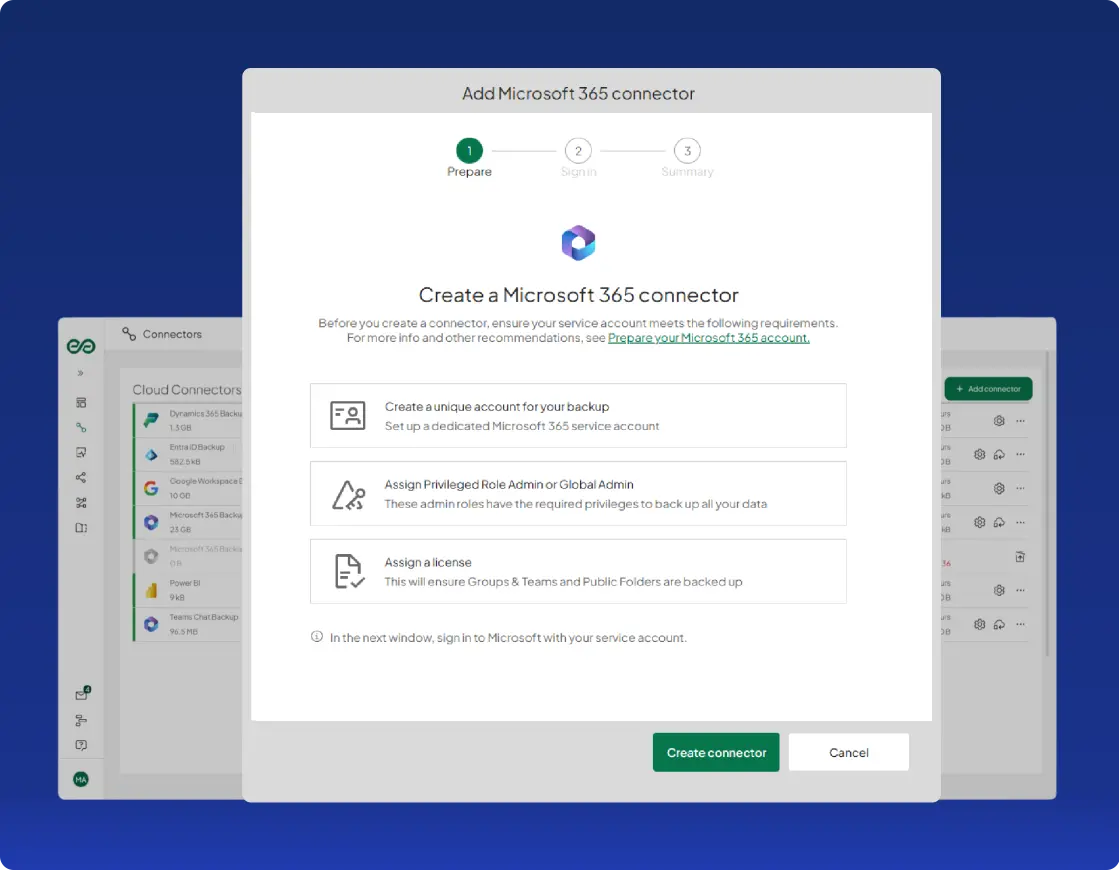Open more options for Microsoft 365 Backup 23 GB row
The height and width of the screenshot is (870, 1120).
[x=1020, y=522]
